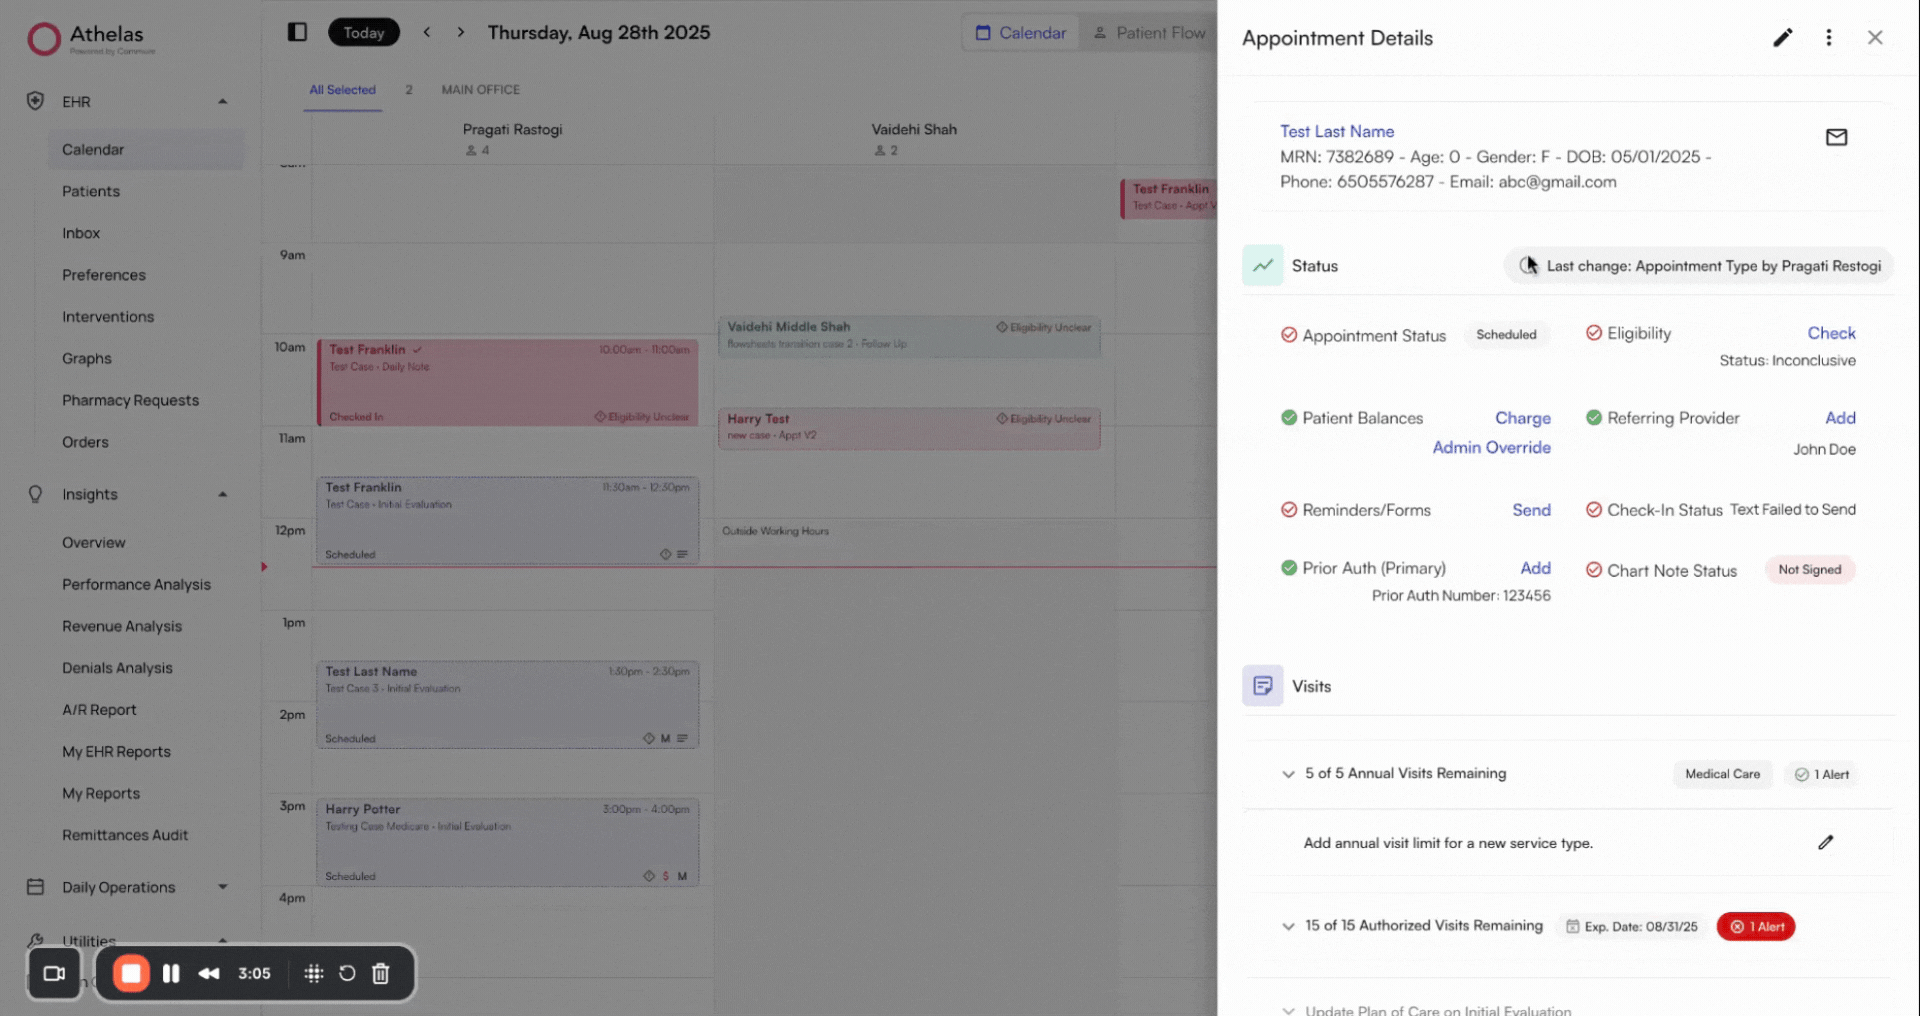This screenshot has width=1920, height=1016.
Task: Click the Chart Note Status circle icon
Action: pyautogui.click(x=1594, y=570)
